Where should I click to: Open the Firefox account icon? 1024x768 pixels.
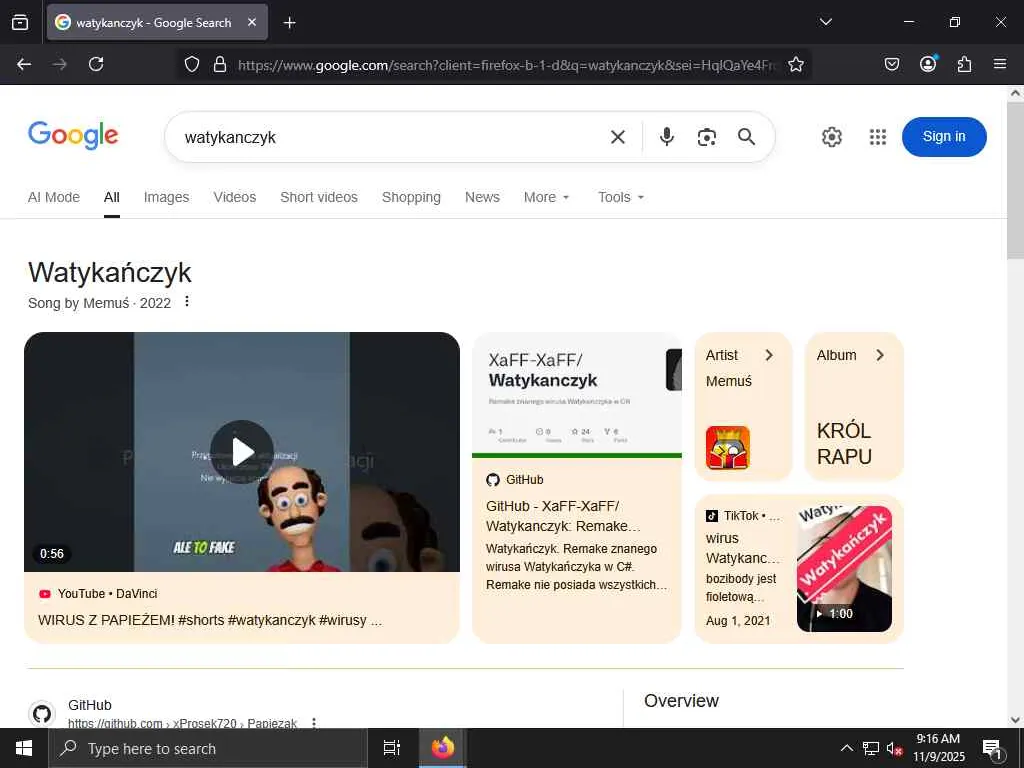[928, 63]
